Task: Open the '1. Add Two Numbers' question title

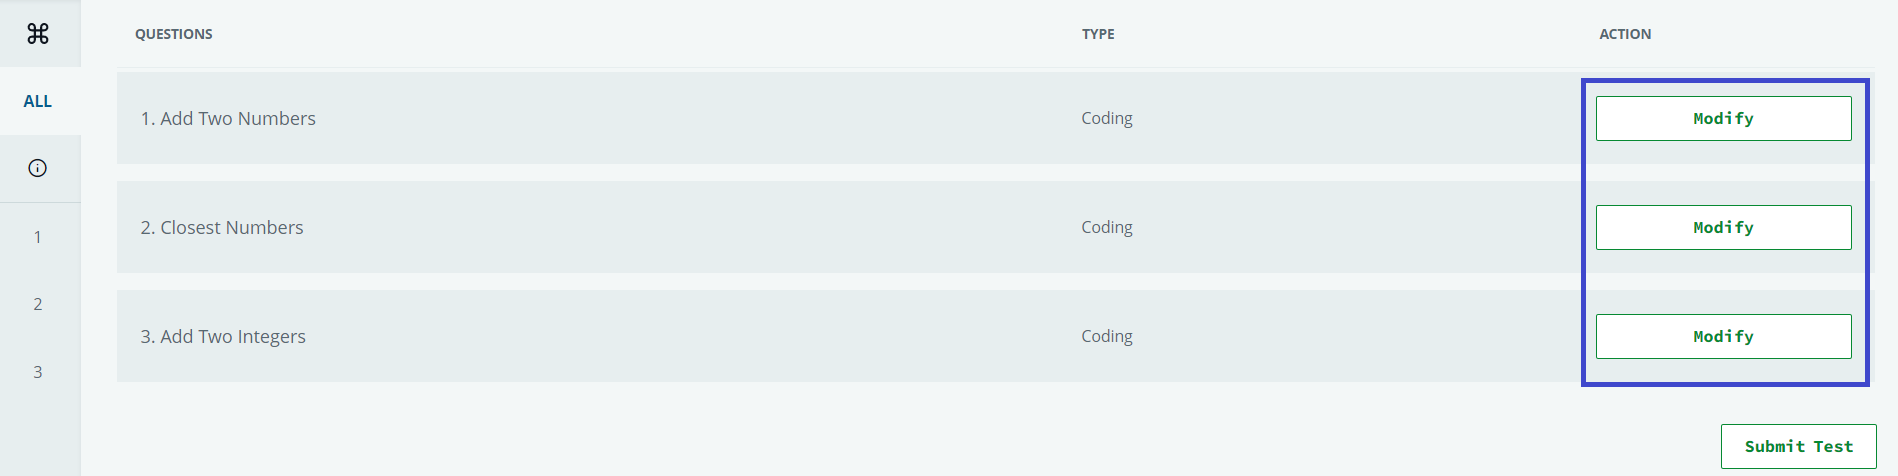Action: pyautogui.click(x=228, y=118)
